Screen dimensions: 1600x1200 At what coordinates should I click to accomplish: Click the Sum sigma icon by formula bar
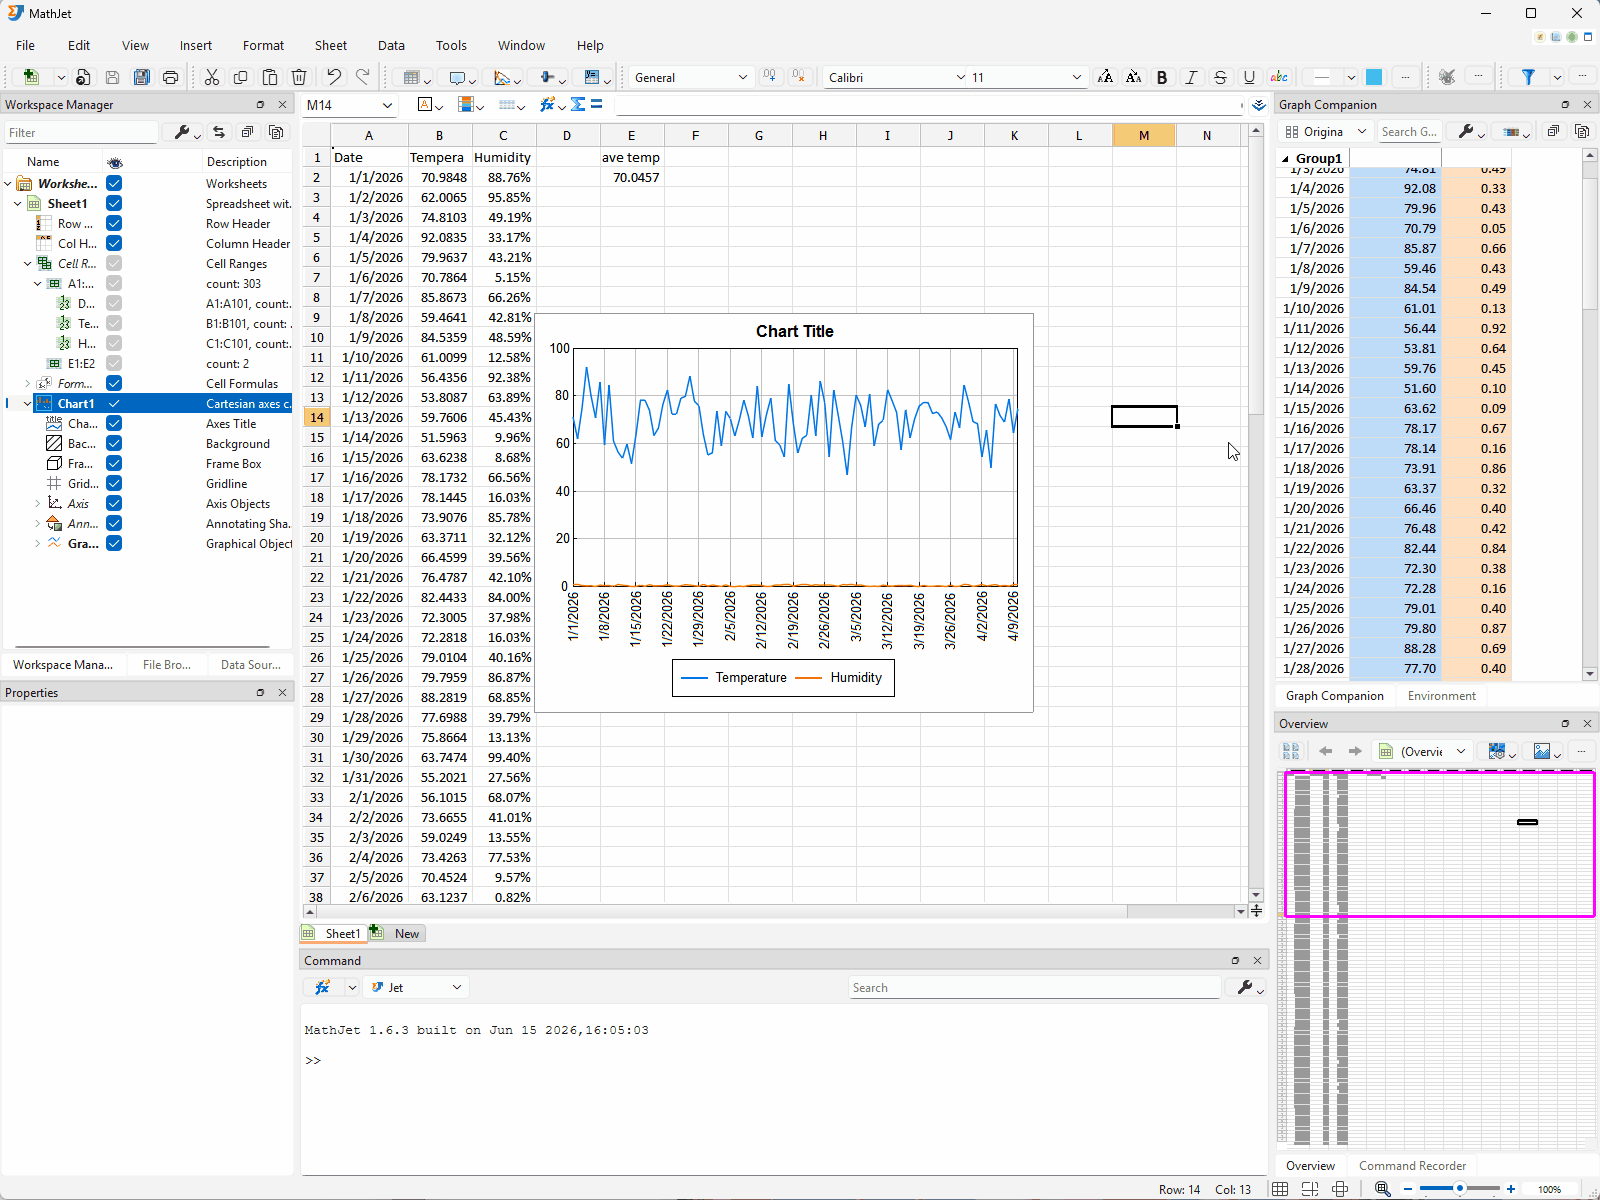[x=578, y=105]
